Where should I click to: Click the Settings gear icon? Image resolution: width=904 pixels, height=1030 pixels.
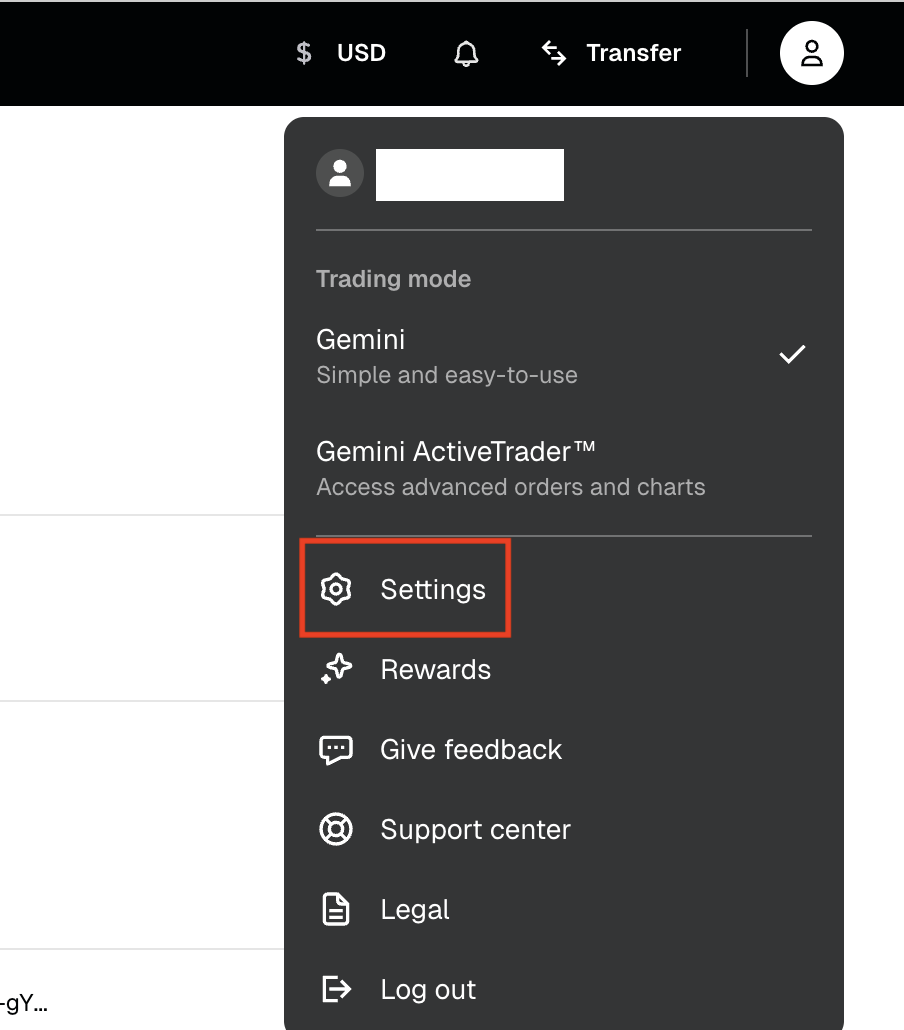336,589
